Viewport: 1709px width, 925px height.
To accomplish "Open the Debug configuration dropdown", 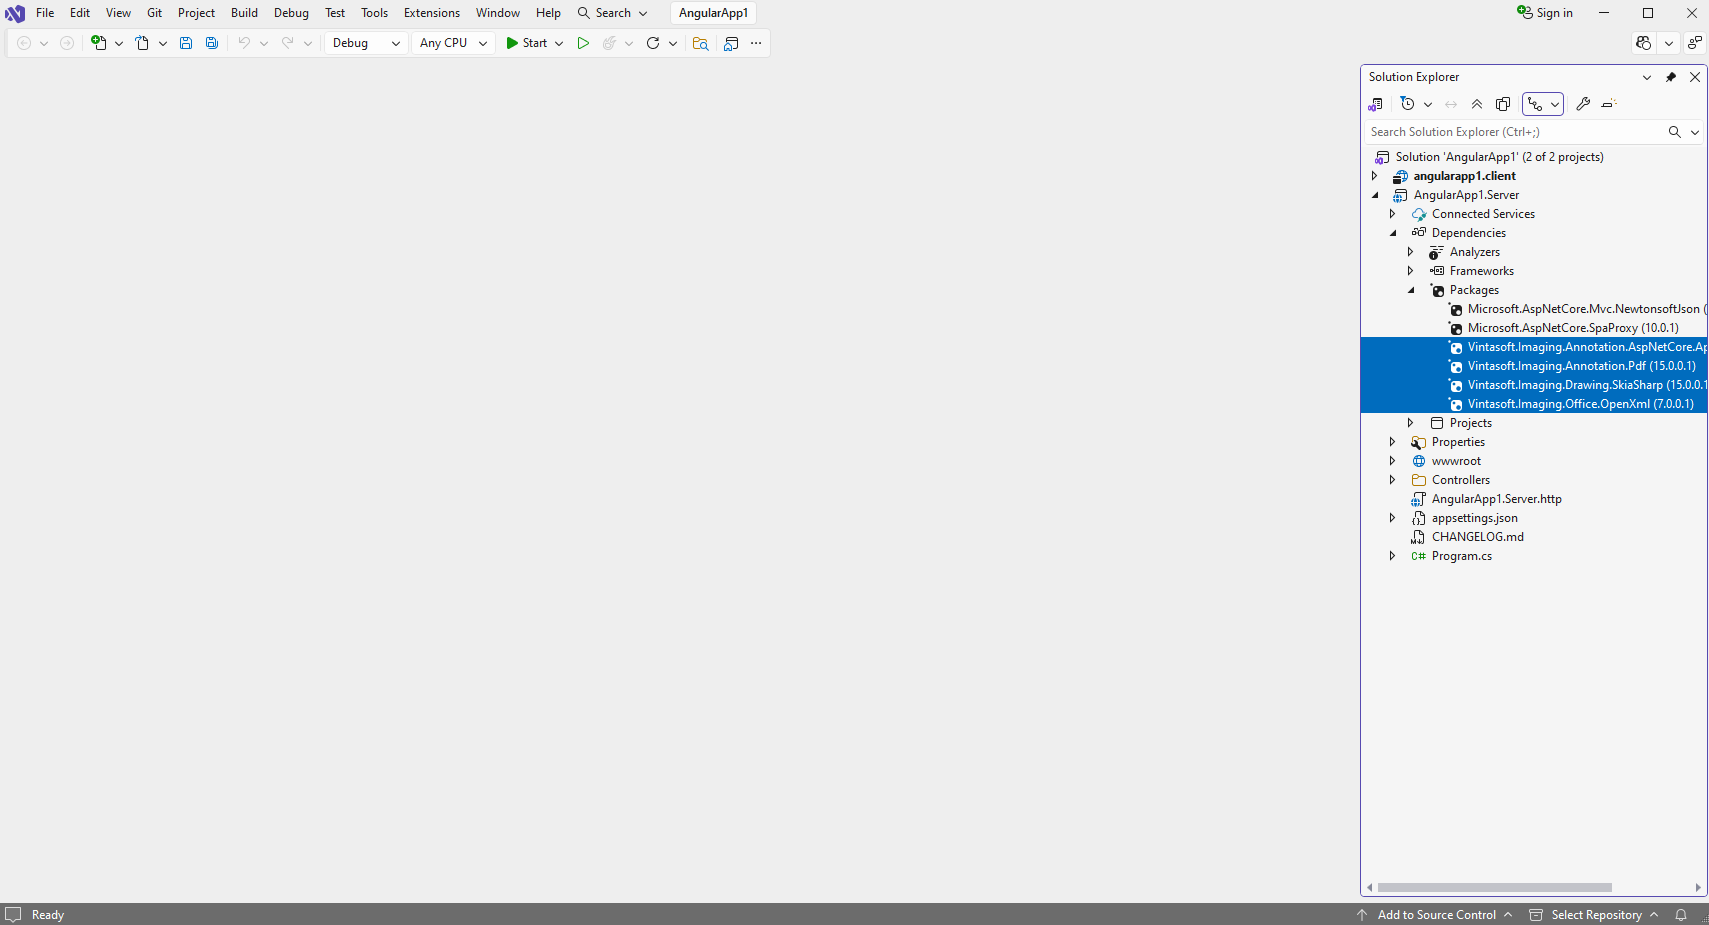I will pyautogui.click(x=366, y=43).
